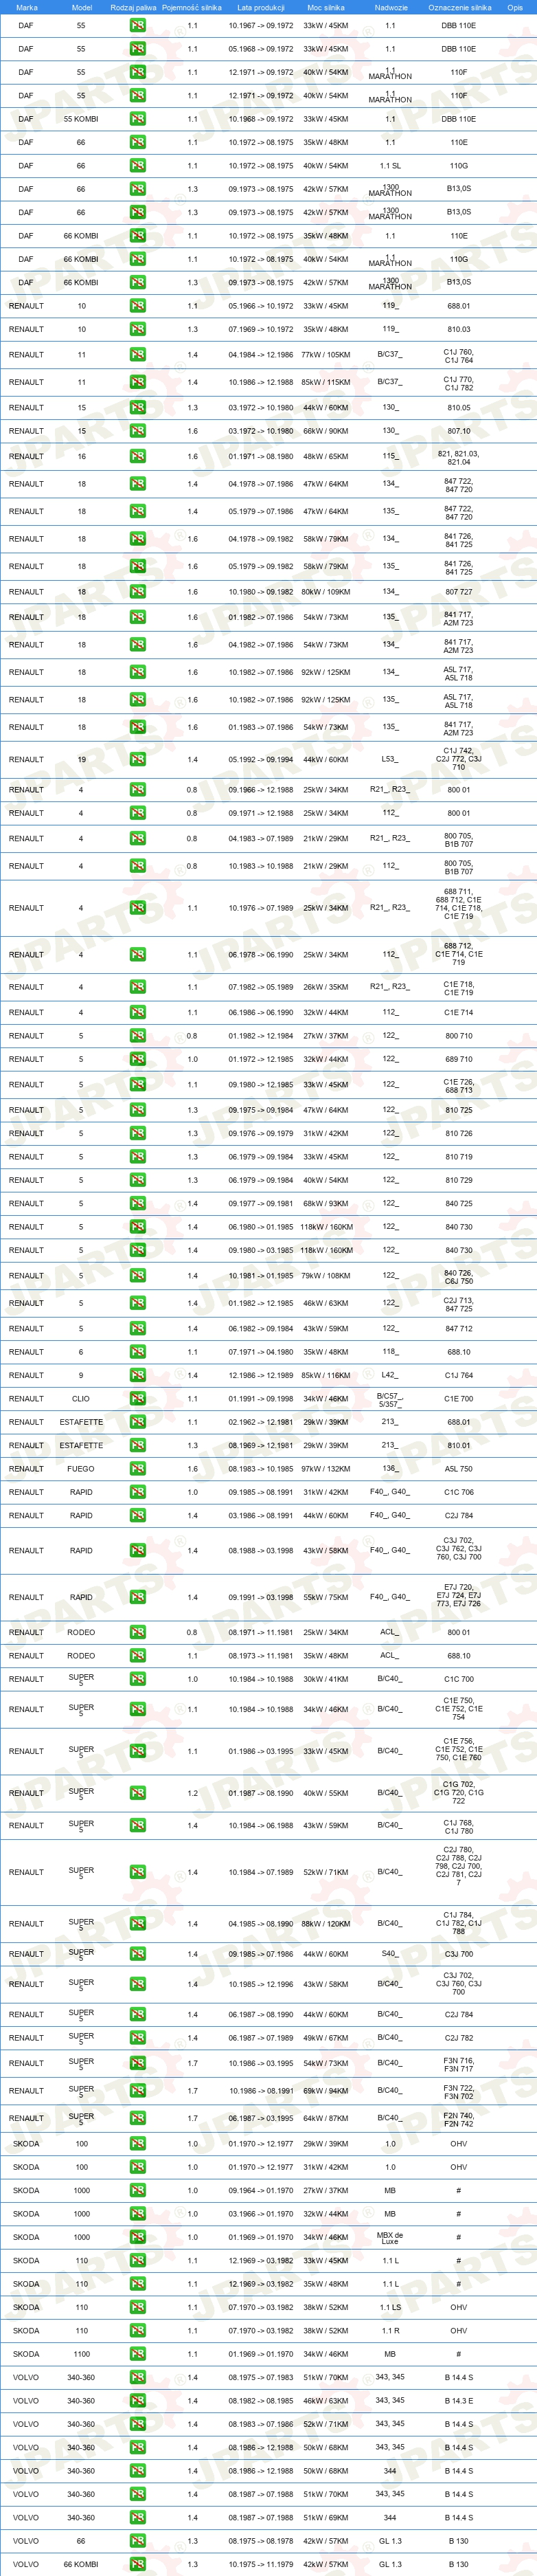Select the 'CLIO' model cell
The height and width of the screenshot is (2576, 537).
(x=81, y=1399)
